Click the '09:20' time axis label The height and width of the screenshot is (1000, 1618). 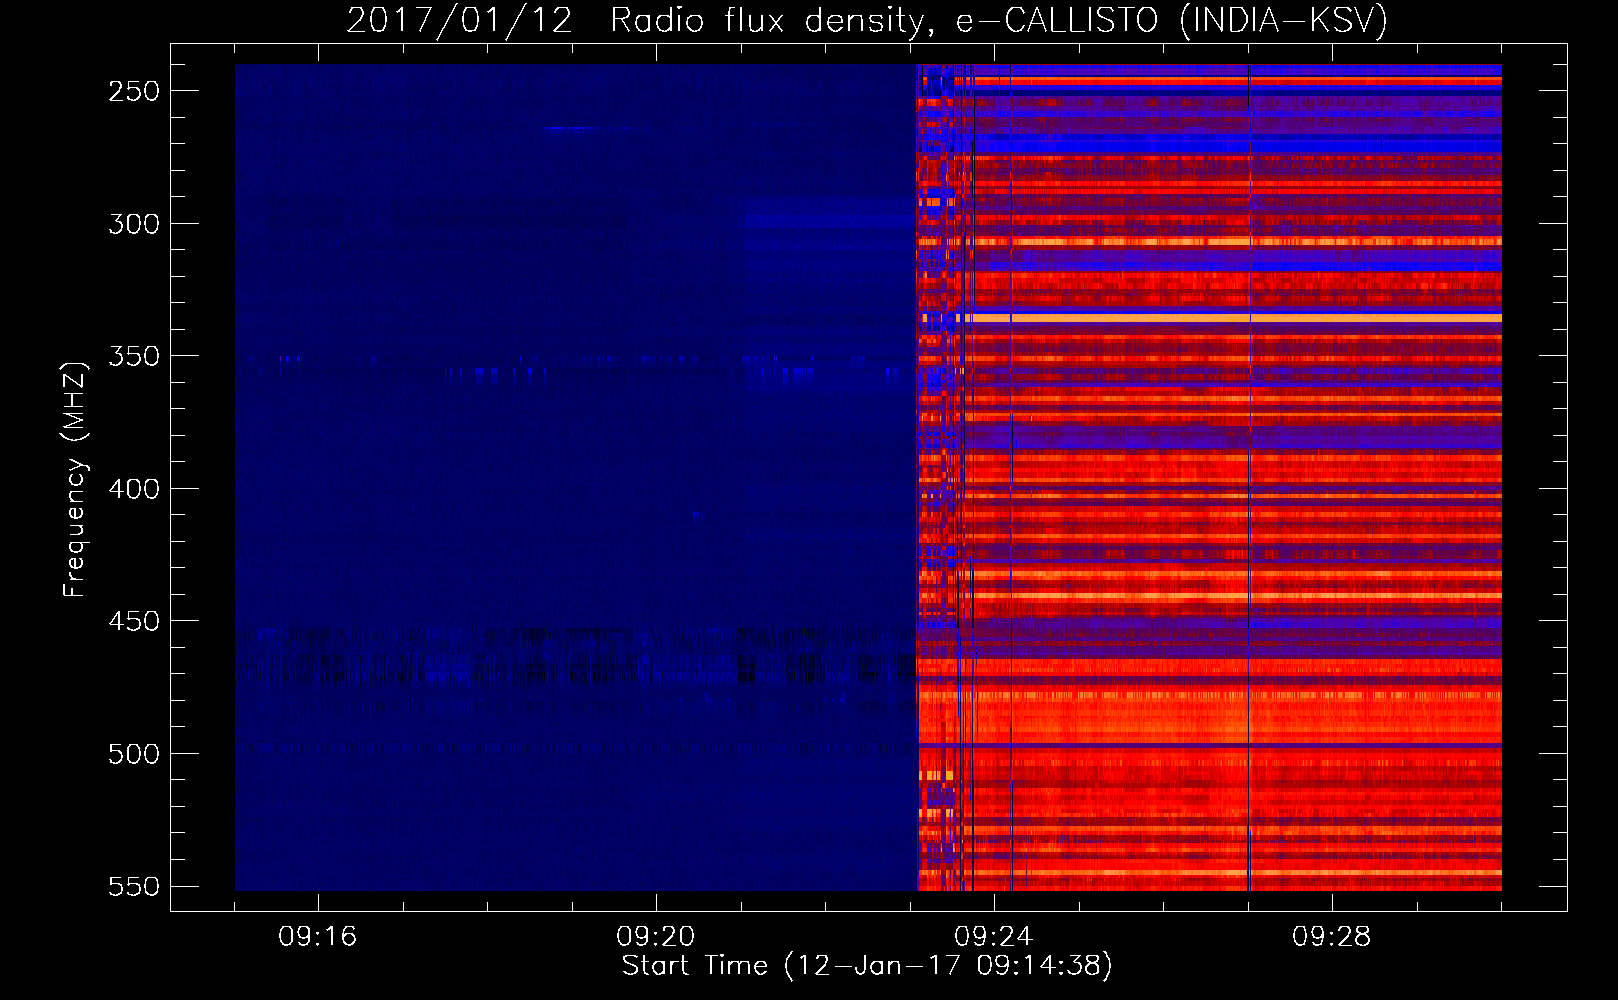(x=656, y=936)
